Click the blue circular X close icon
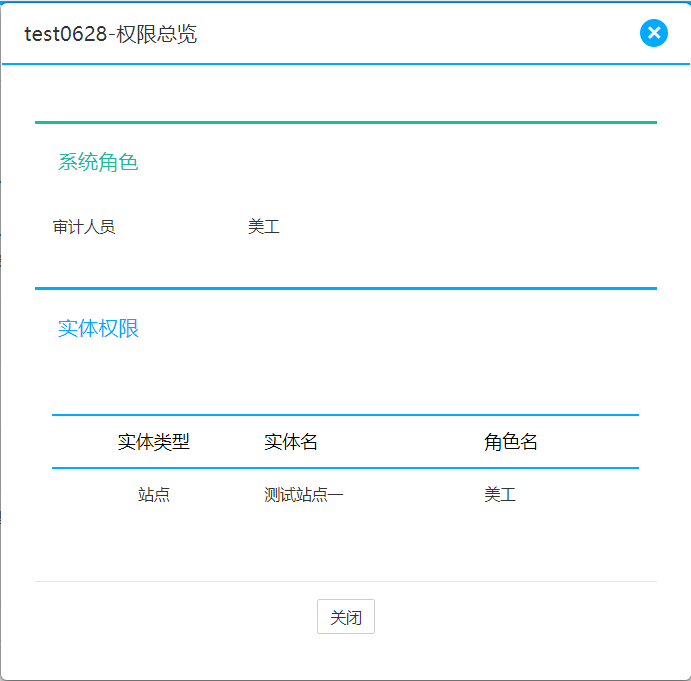Screen dimensions: 691x681 click(653, 33)
